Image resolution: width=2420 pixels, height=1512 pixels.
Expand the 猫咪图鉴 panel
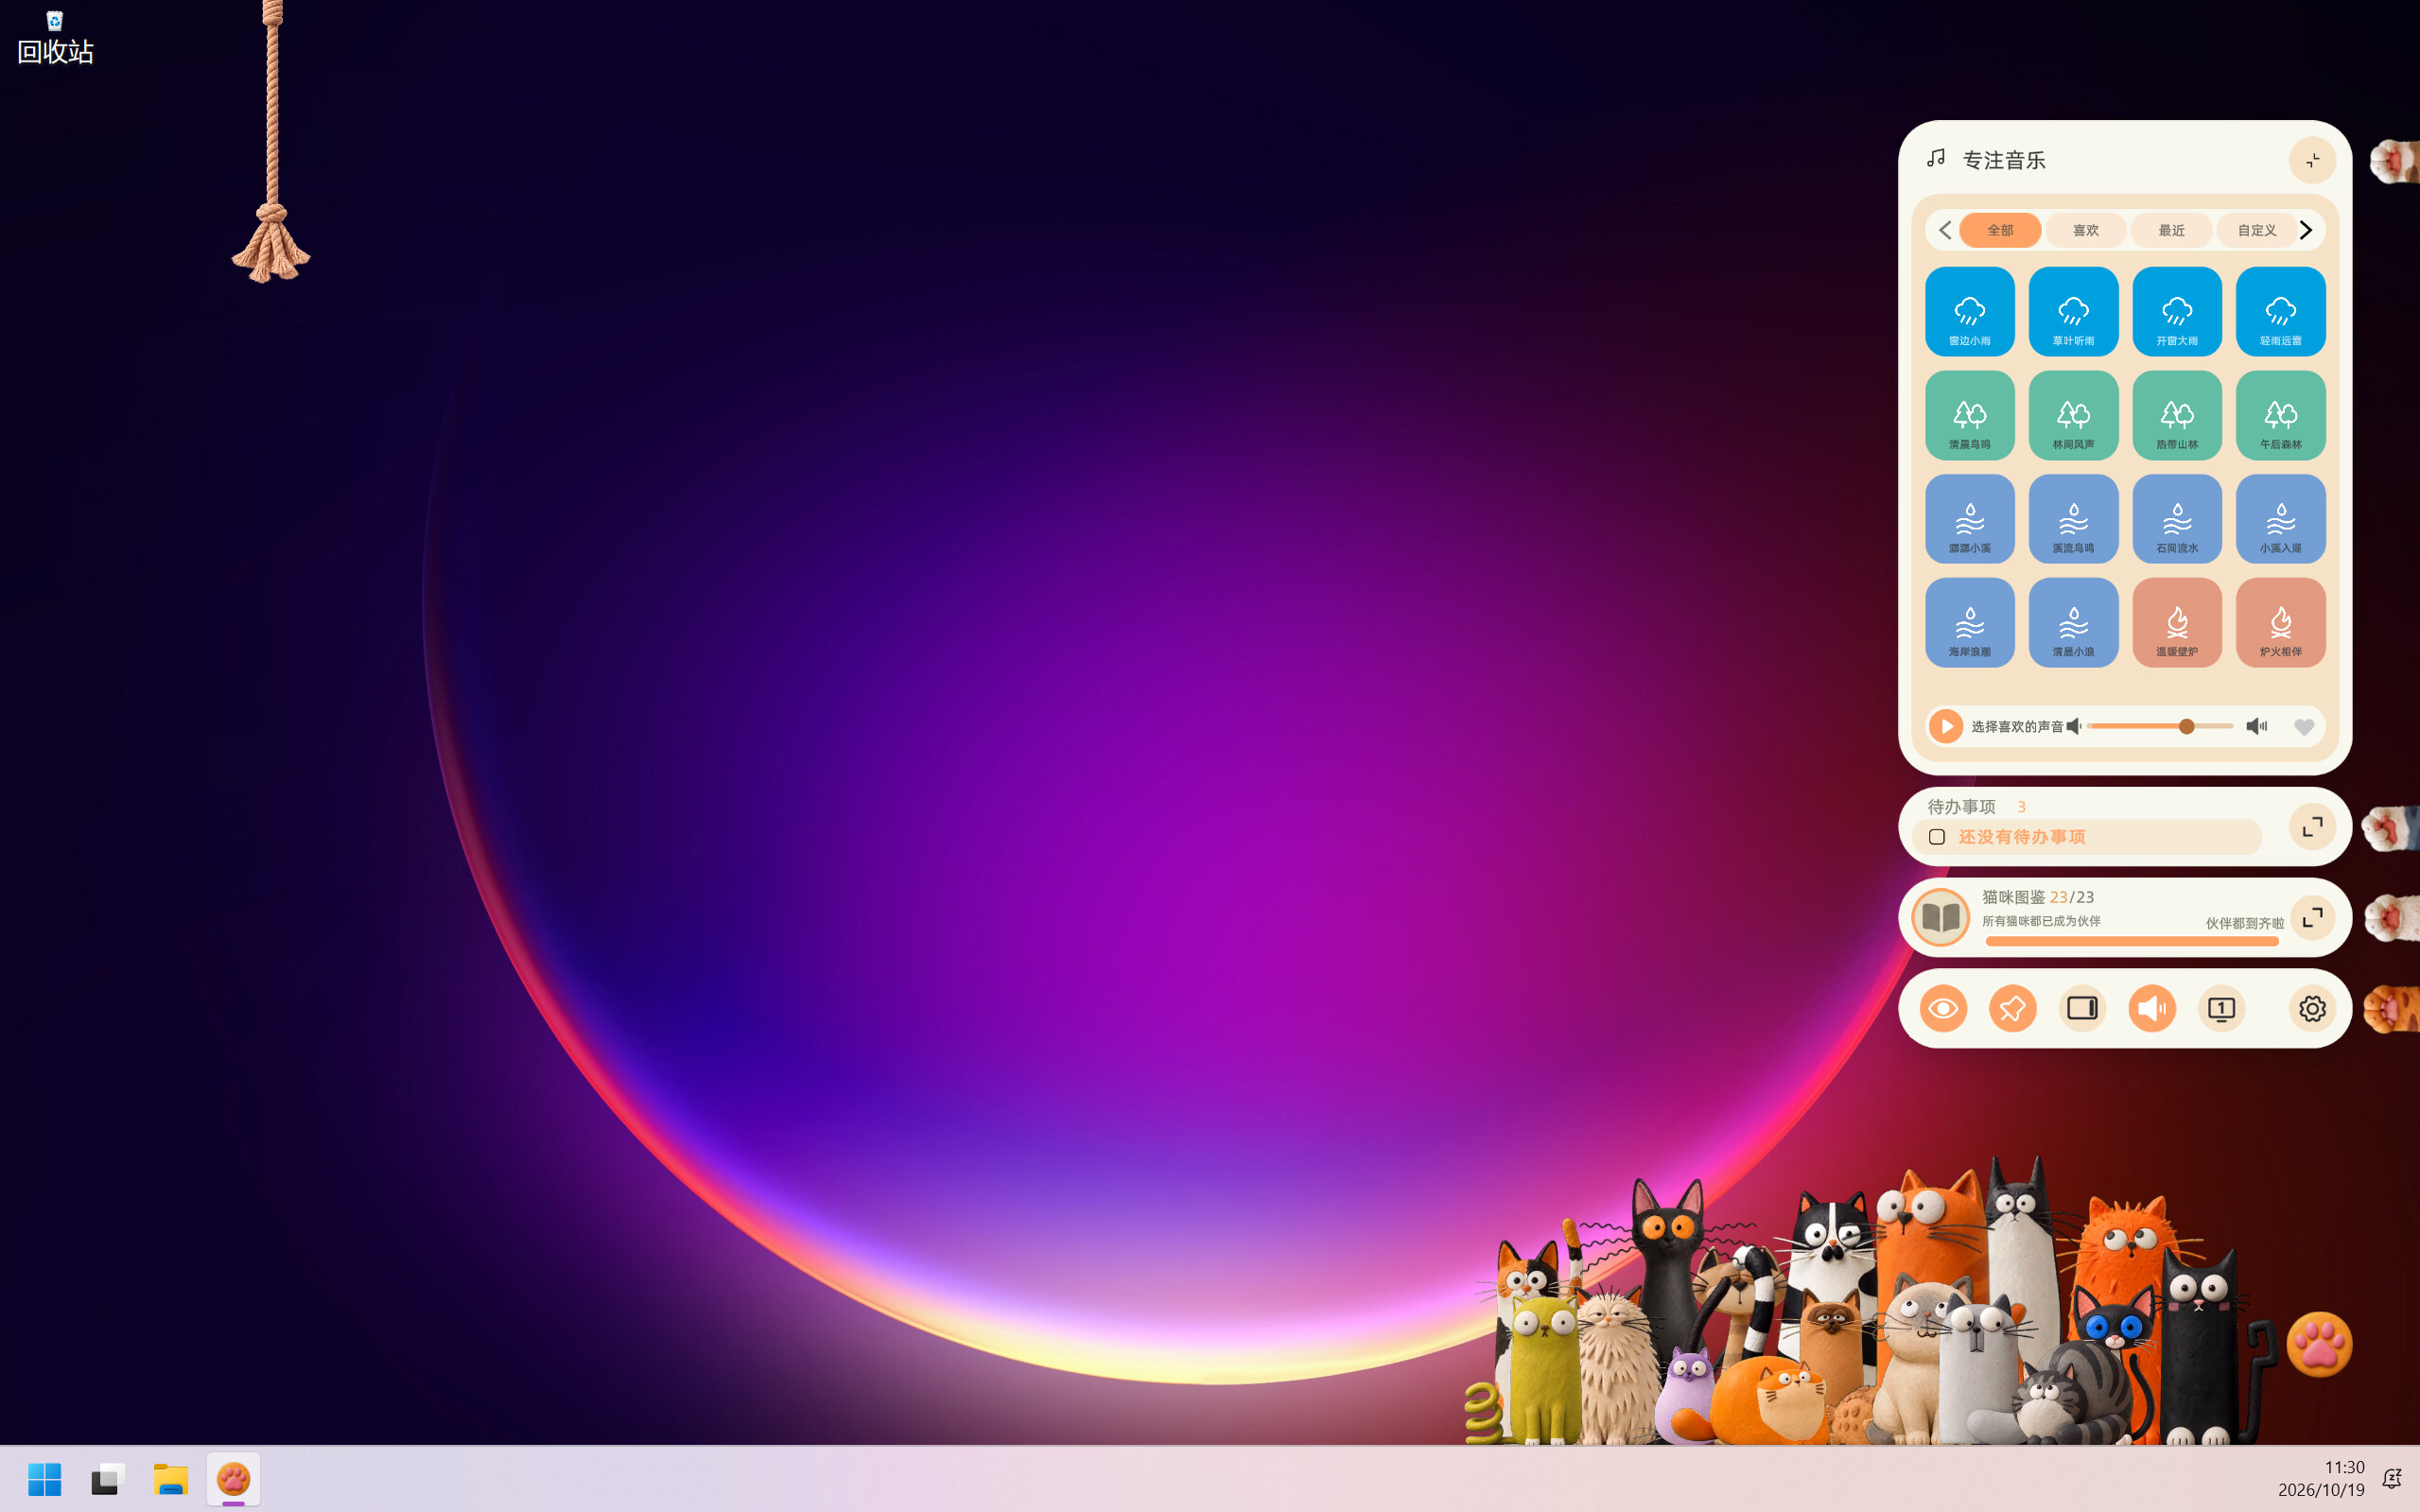pyautogui.click(x=2312, y=917)
